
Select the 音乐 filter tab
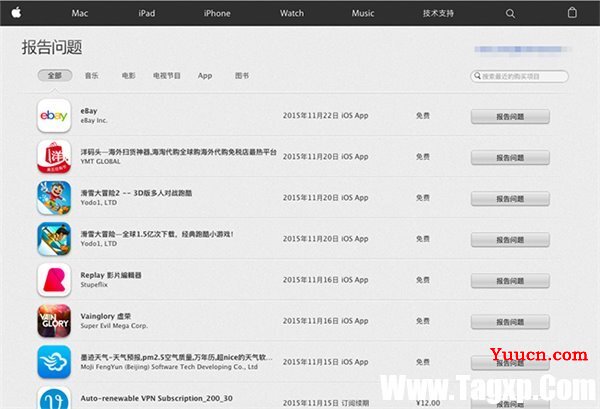pos(91,76)
